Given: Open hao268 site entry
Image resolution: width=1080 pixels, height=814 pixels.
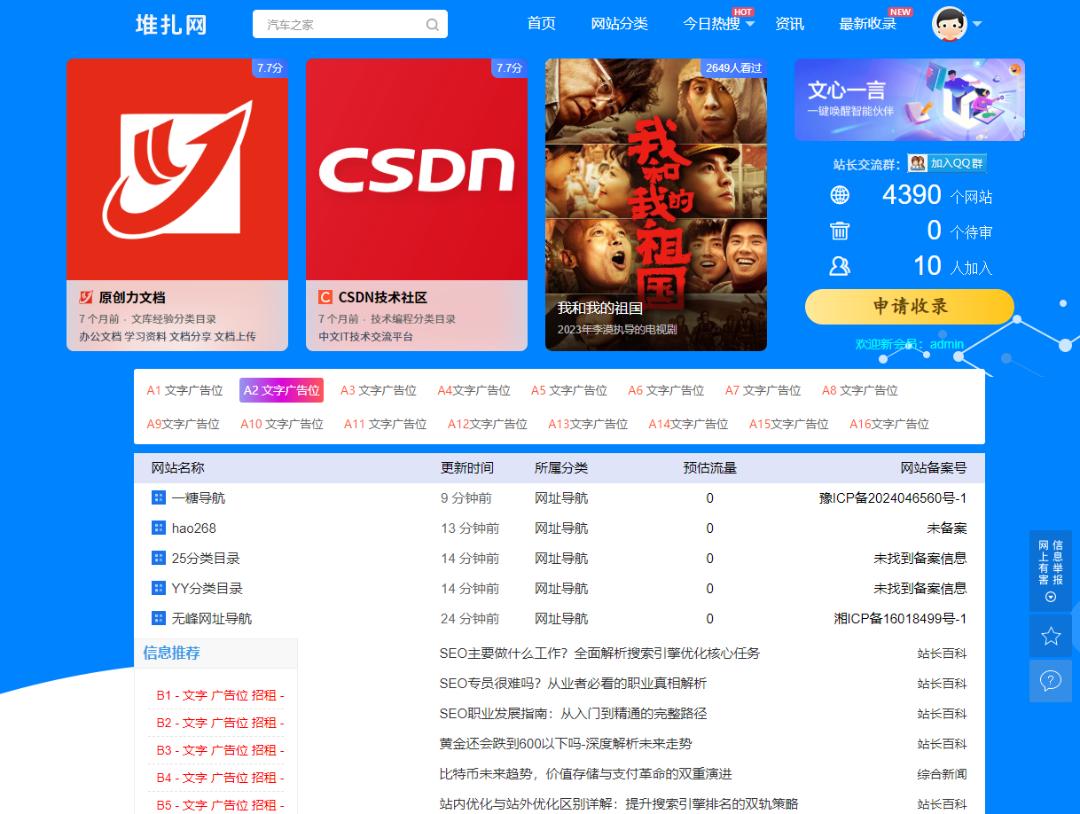Looking at the screenshot, I should [194, 528].
